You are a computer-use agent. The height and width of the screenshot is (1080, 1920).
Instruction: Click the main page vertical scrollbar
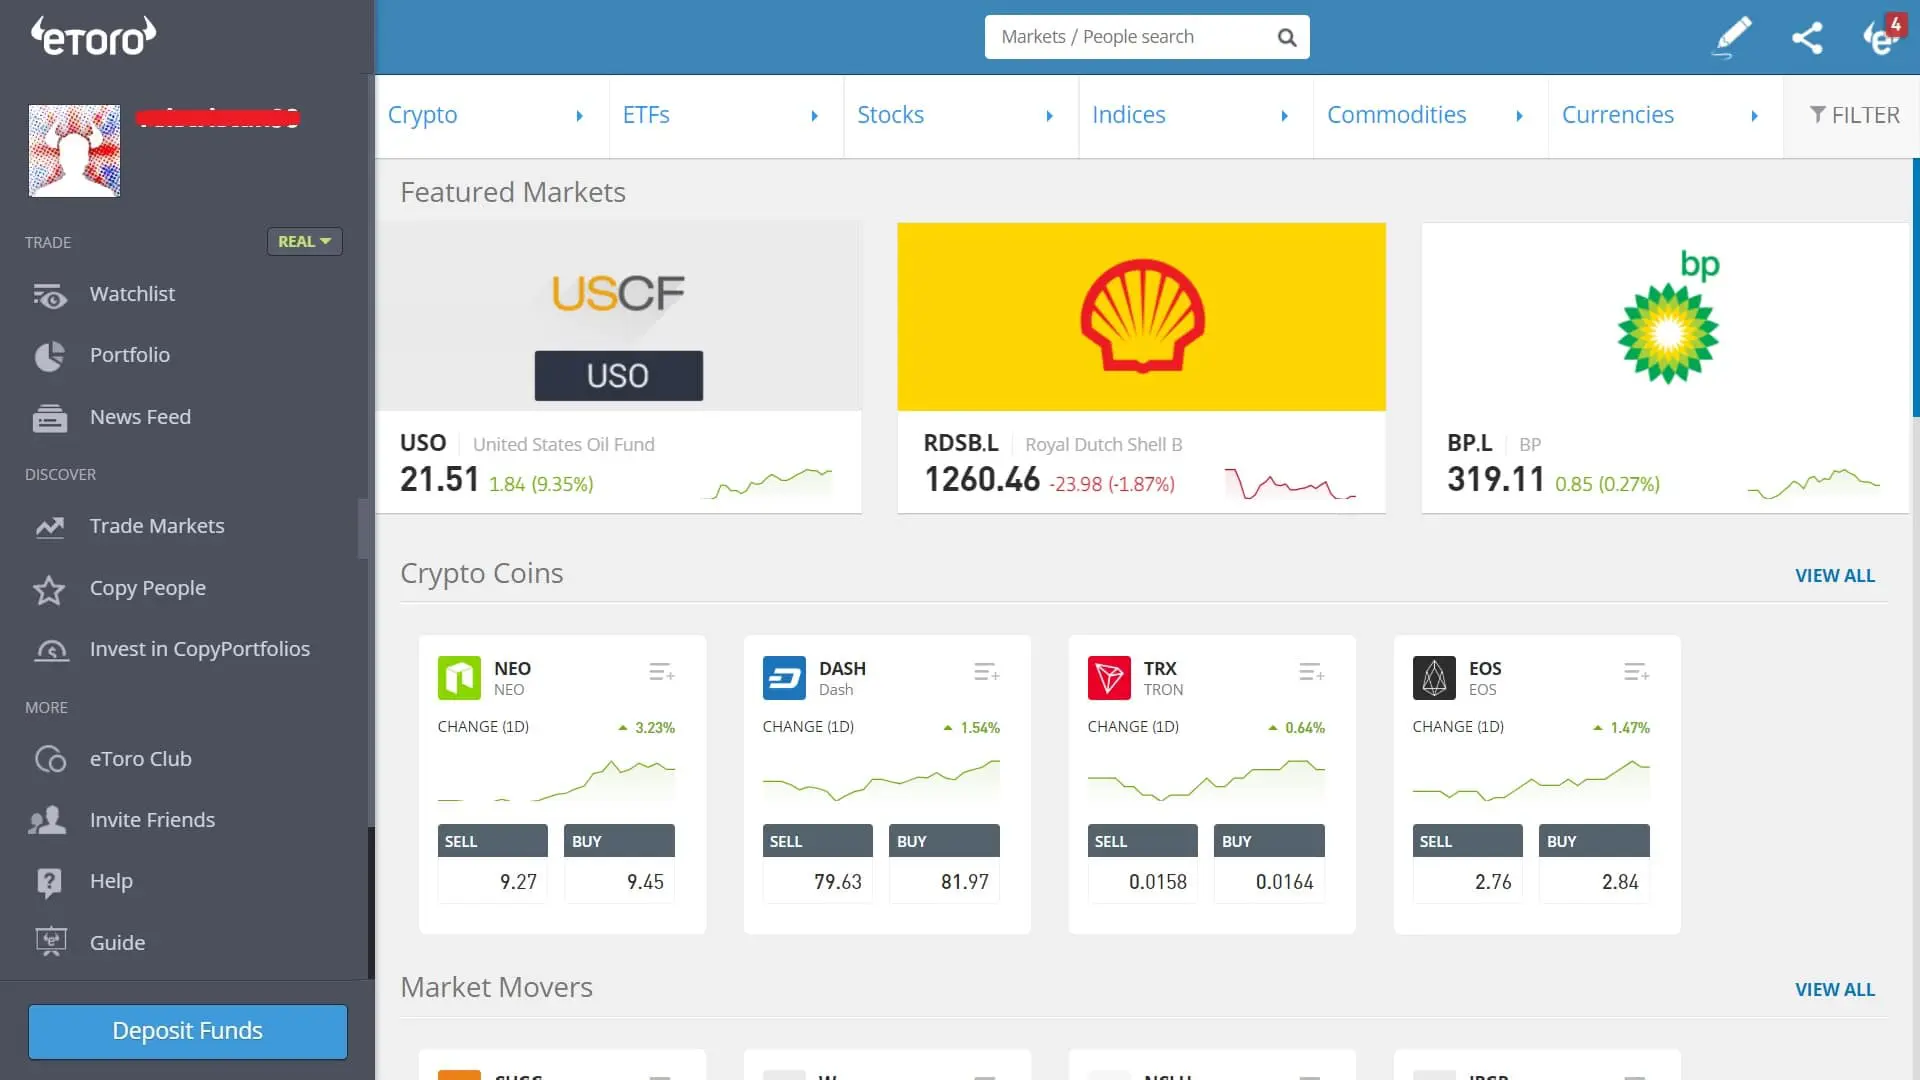tap(1916, 288)
